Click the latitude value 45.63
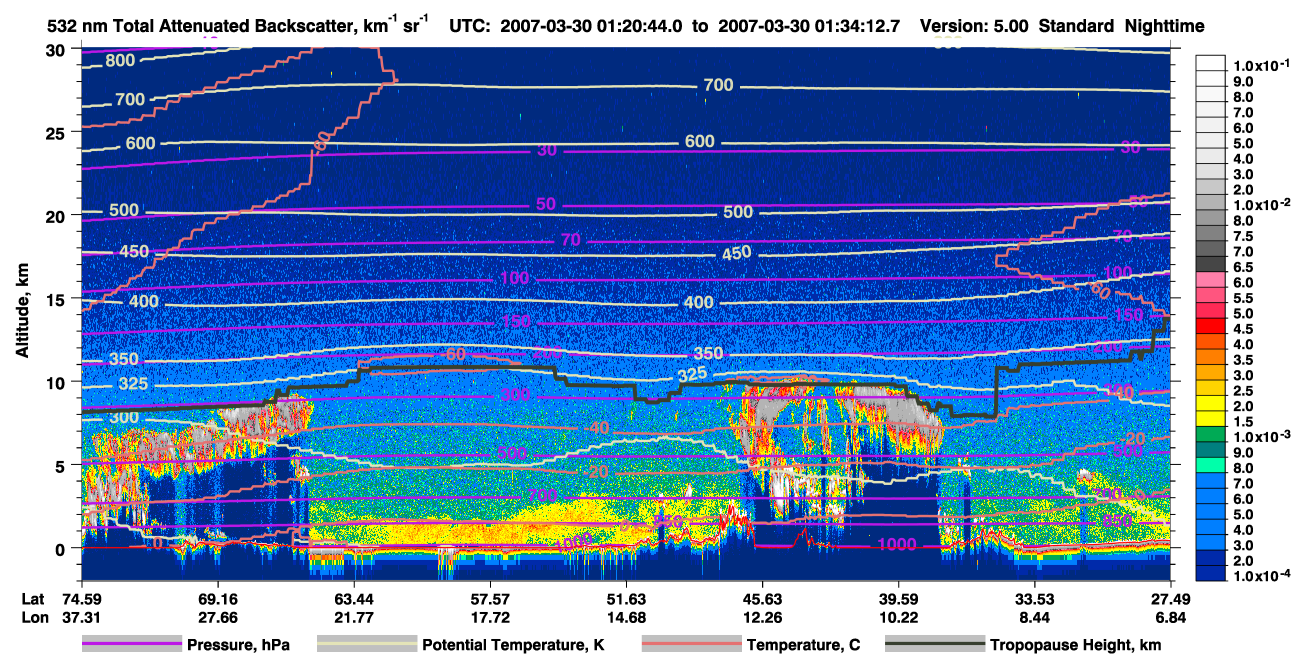The image size is (1300, 667). (762, 599)
